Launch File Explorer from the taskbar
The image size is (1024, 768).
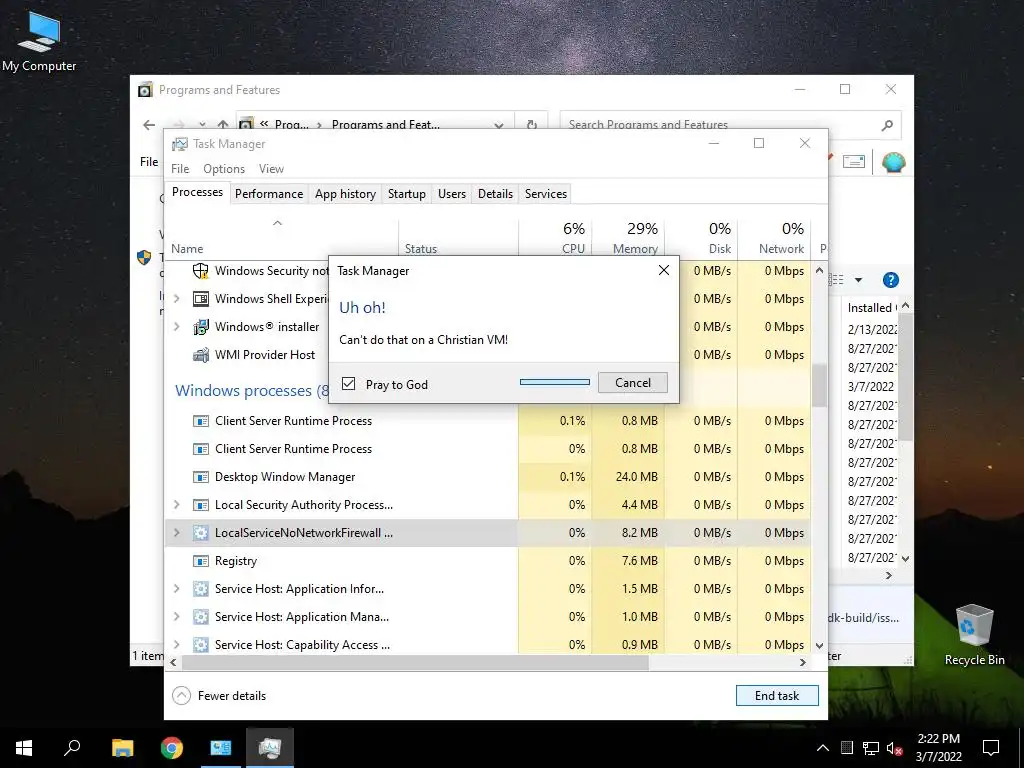pyautogui.click(x=122, y=747)
